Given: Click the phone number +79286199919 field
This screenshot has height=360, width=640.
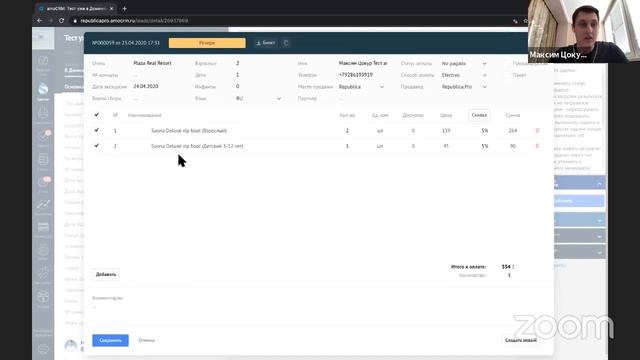Looking at the screenshot, I should [356, 75].
